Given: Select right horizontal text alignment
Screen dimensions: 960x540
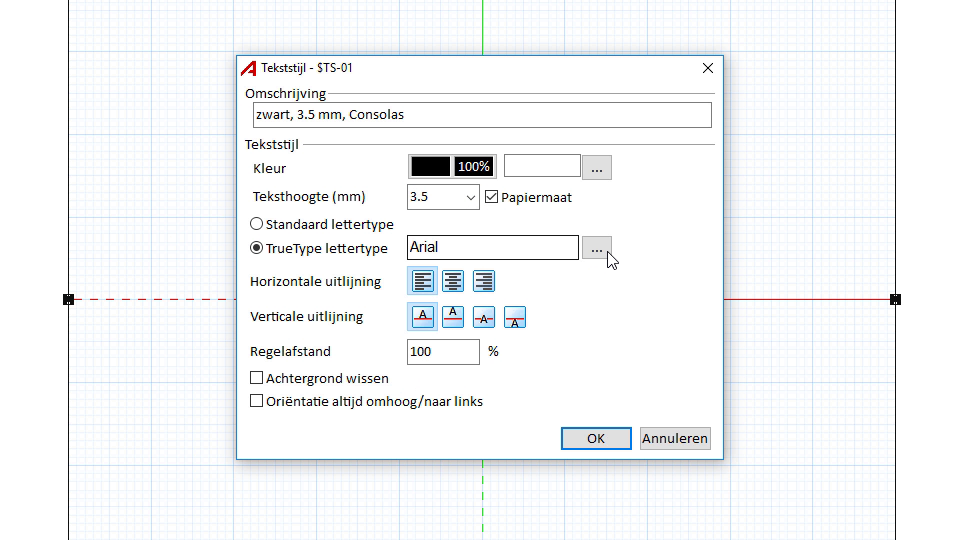Looking at the screenshot, I should (x=484, y=282).
